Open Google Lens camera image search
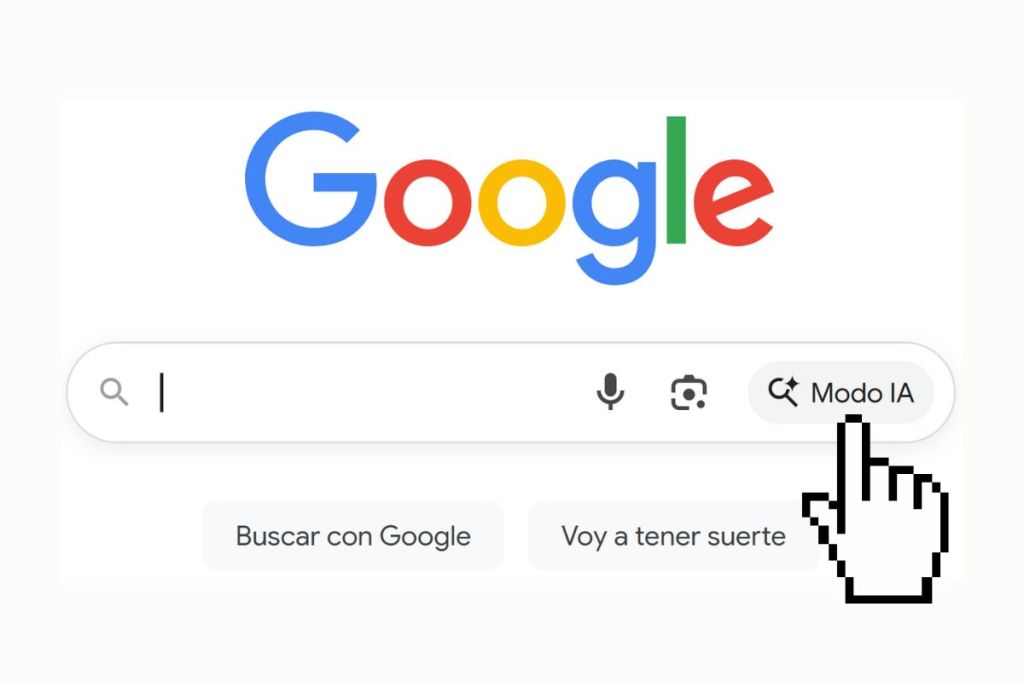This screenshot has width=1024, height=682. point(689,393)
